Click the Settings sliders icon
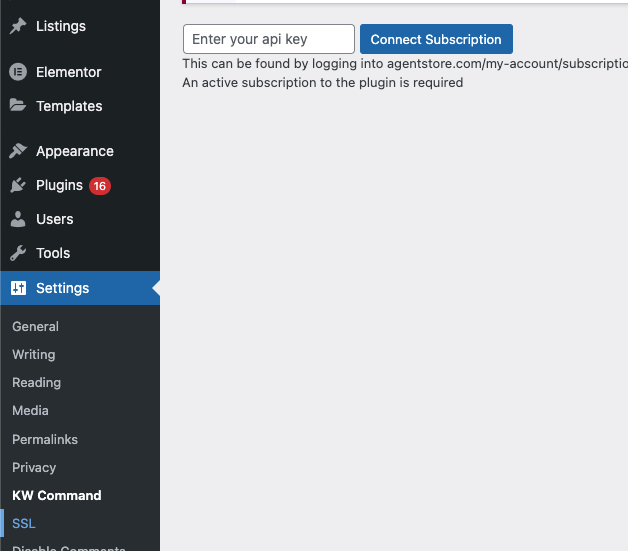Screen dimensions: 628x551 [18, 288]
